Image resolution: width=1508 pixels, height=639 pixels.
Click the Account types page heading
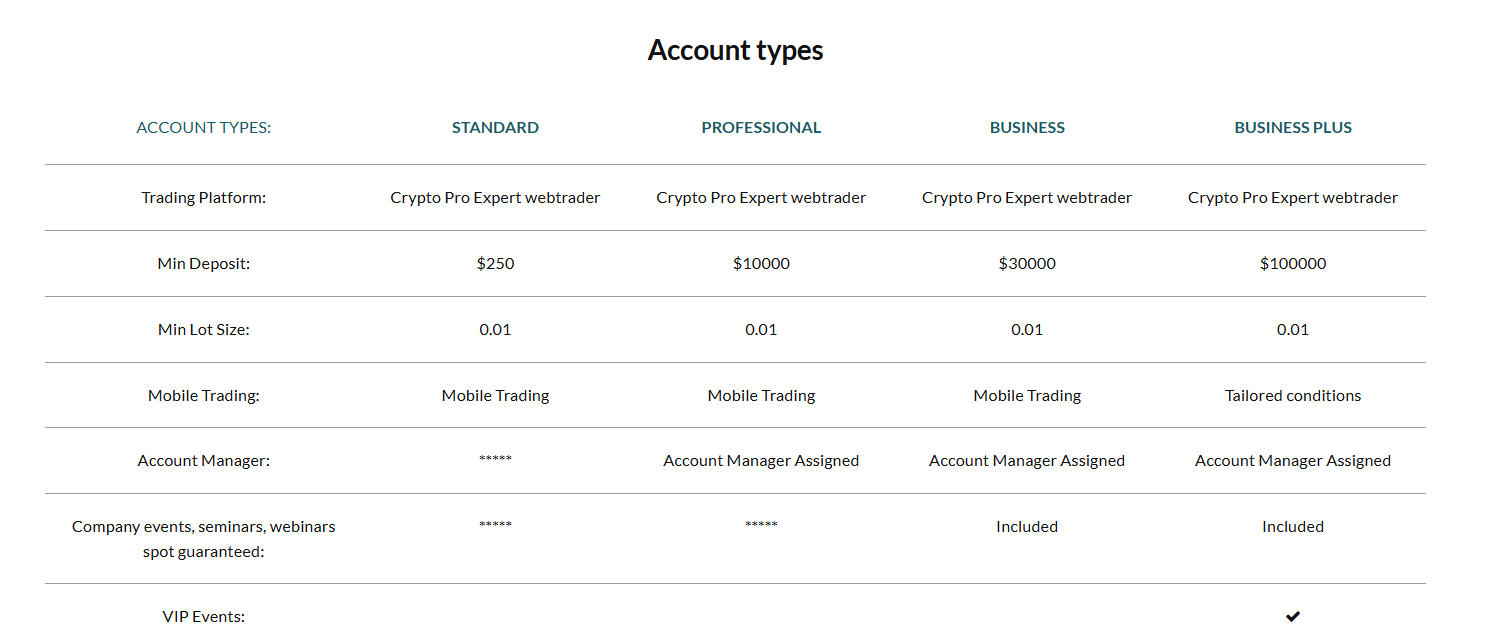click(x=735, y=50)
